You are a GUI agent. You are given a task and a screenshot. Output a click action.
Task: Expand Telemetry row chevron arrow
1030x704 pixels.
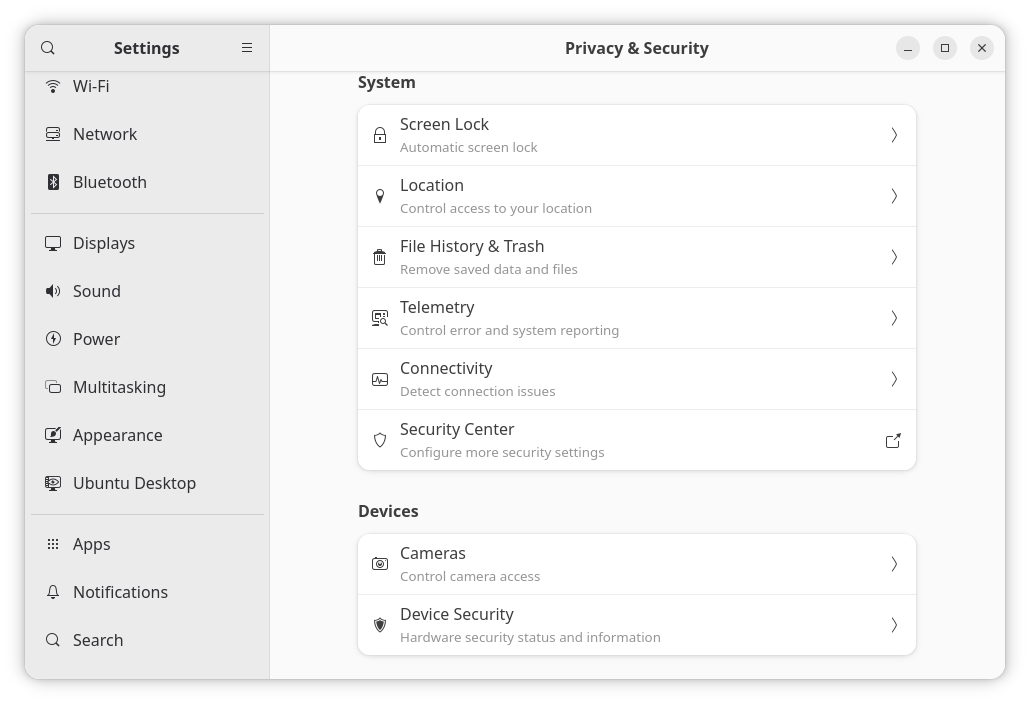[894, 318]
